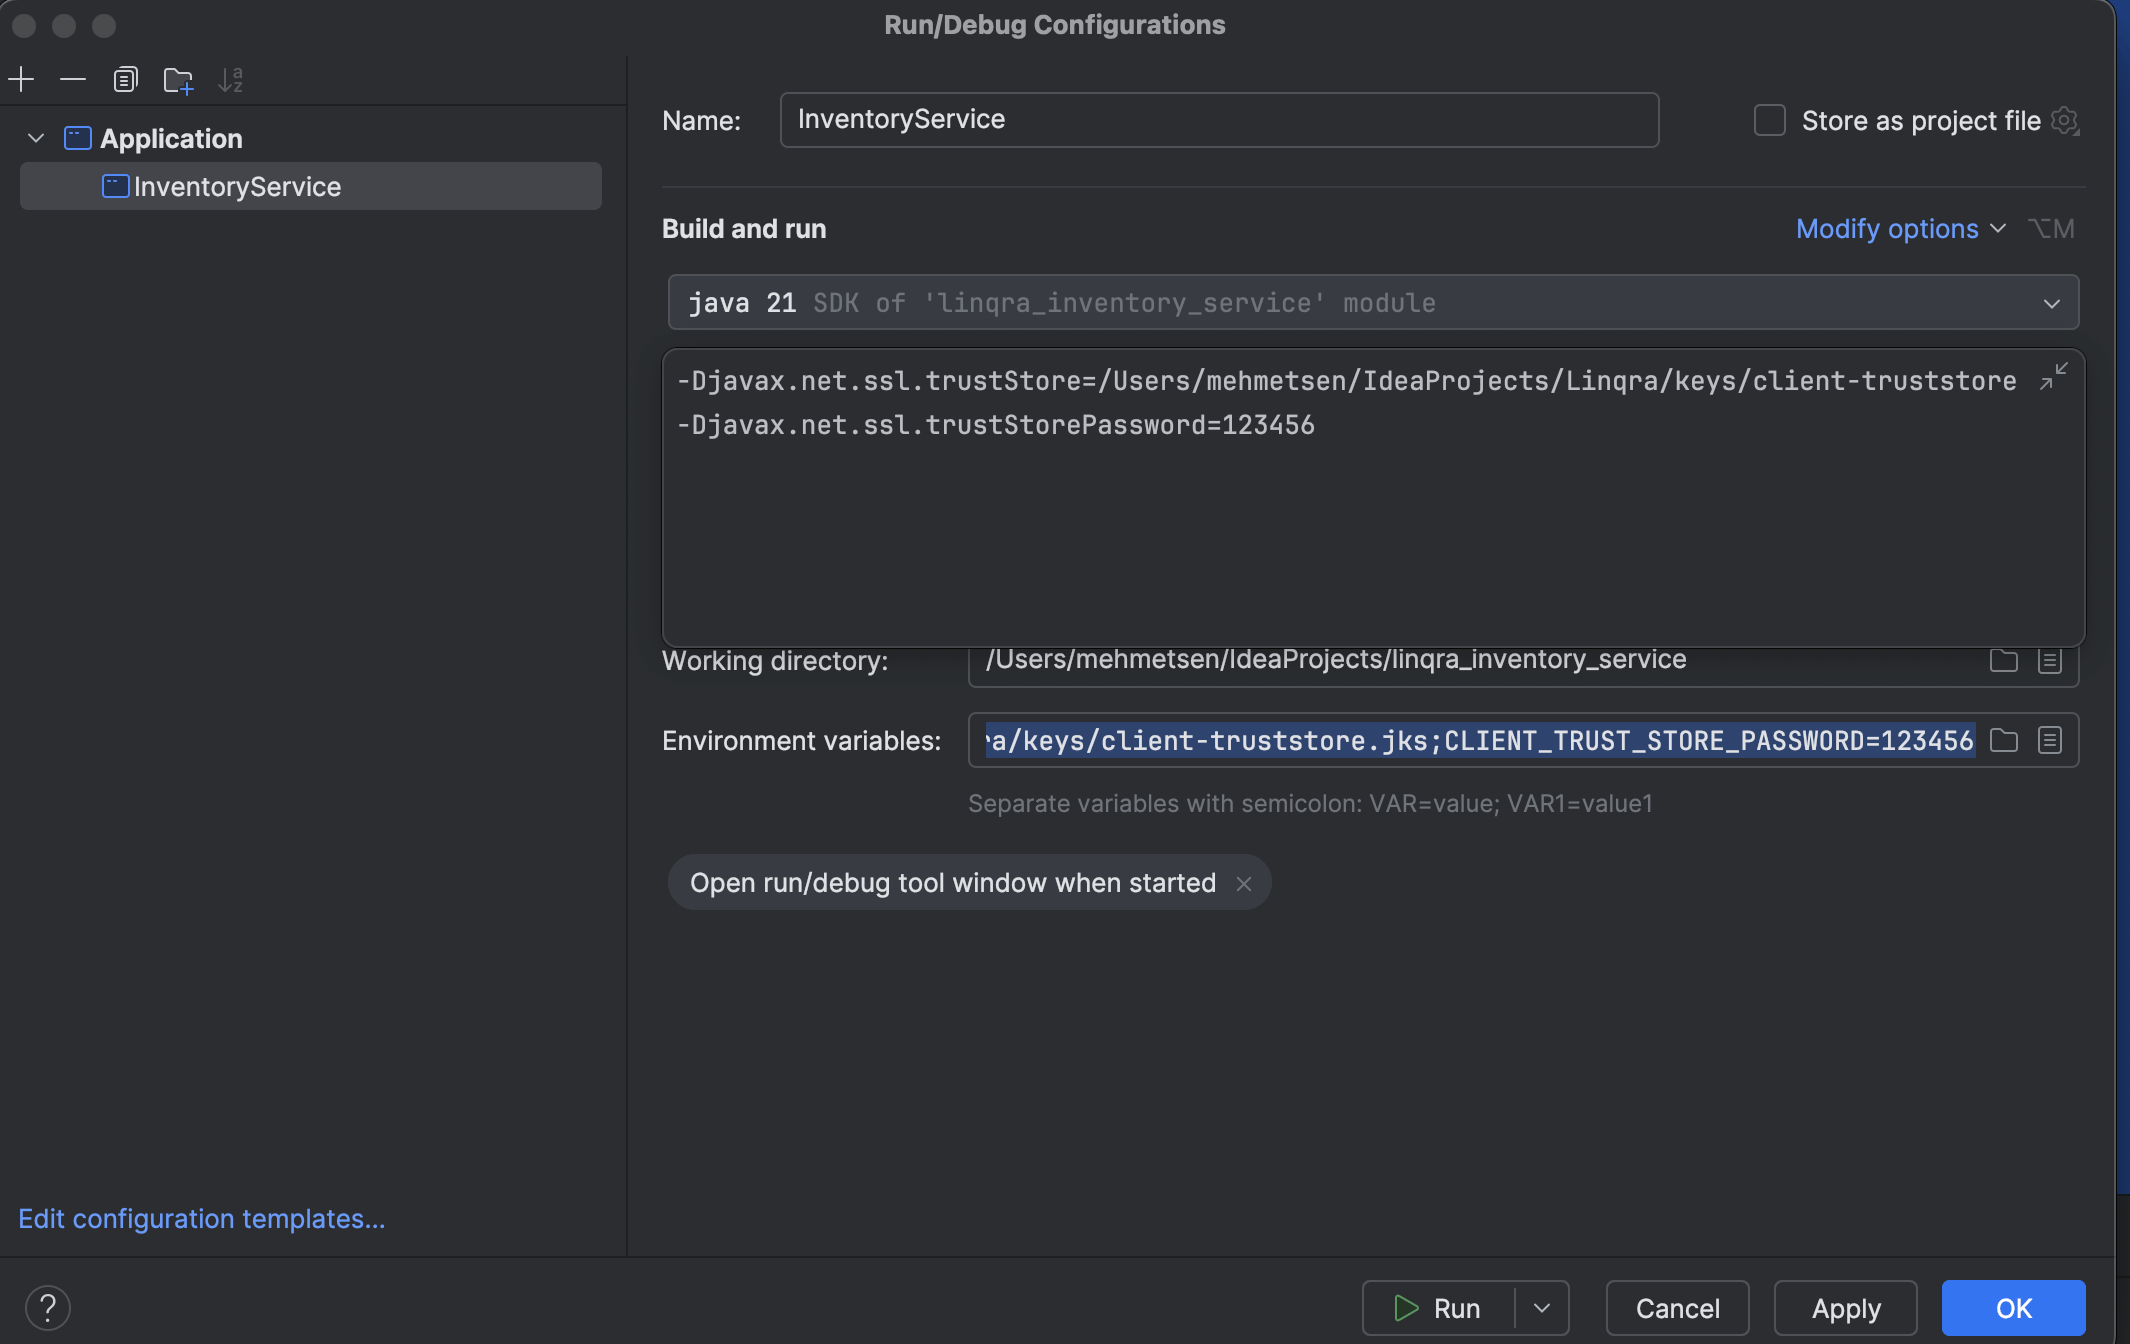Click the Name field containing InventoryService
This screenshot has width=2130, height=1344.
tap(1219, 120)
